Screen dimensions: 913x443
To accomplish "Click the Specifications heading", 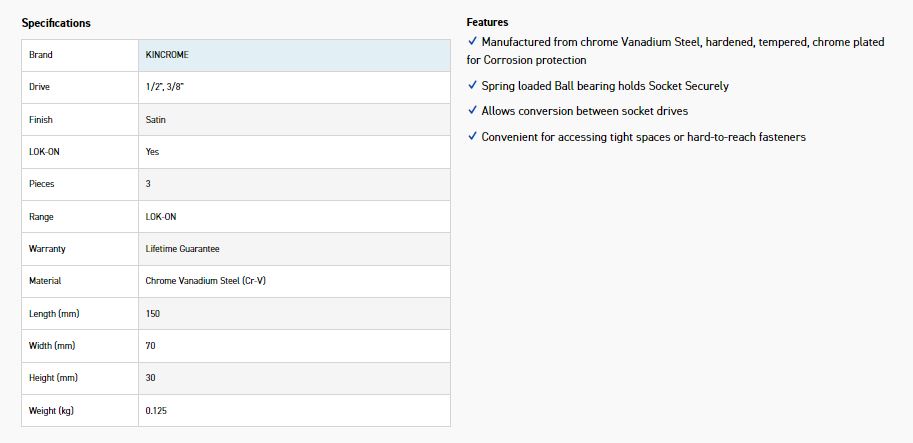I will (56, 23).
